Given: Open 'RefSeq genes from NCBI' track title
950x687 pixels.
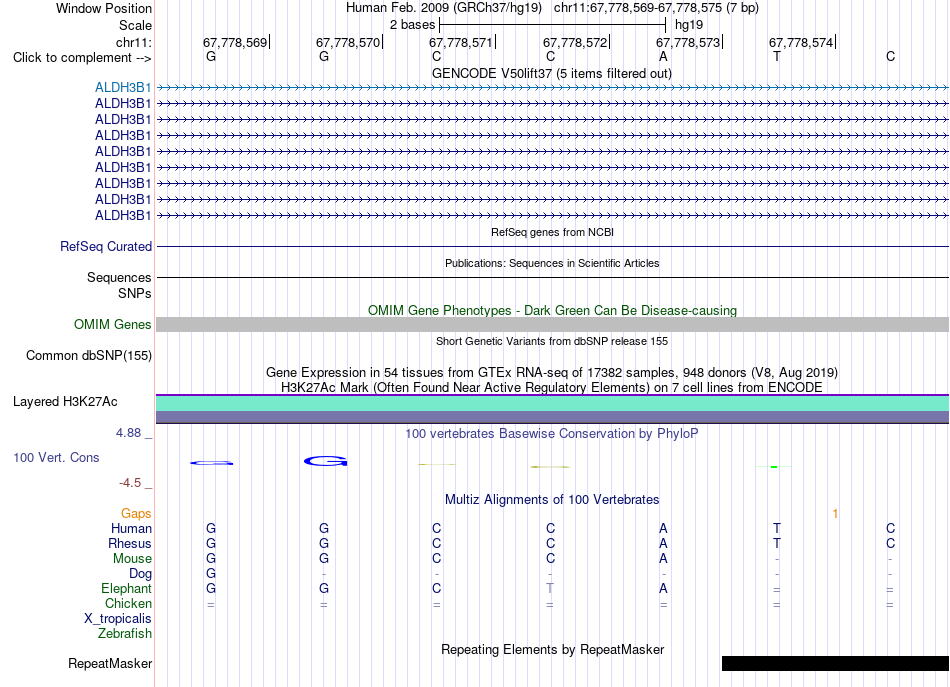Looking at the screenshot, I should (x=552, y=232).
